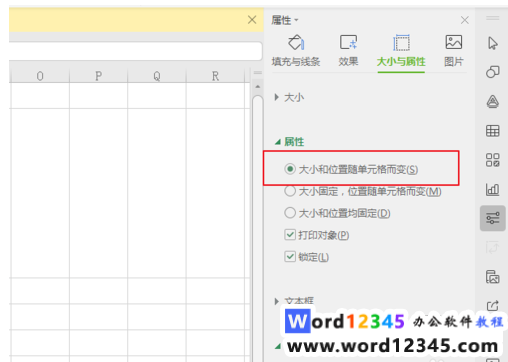Switch to the Effects tab (效果)
The height and width of the screenshot is (362, 508).
click(x=348, y=50)
